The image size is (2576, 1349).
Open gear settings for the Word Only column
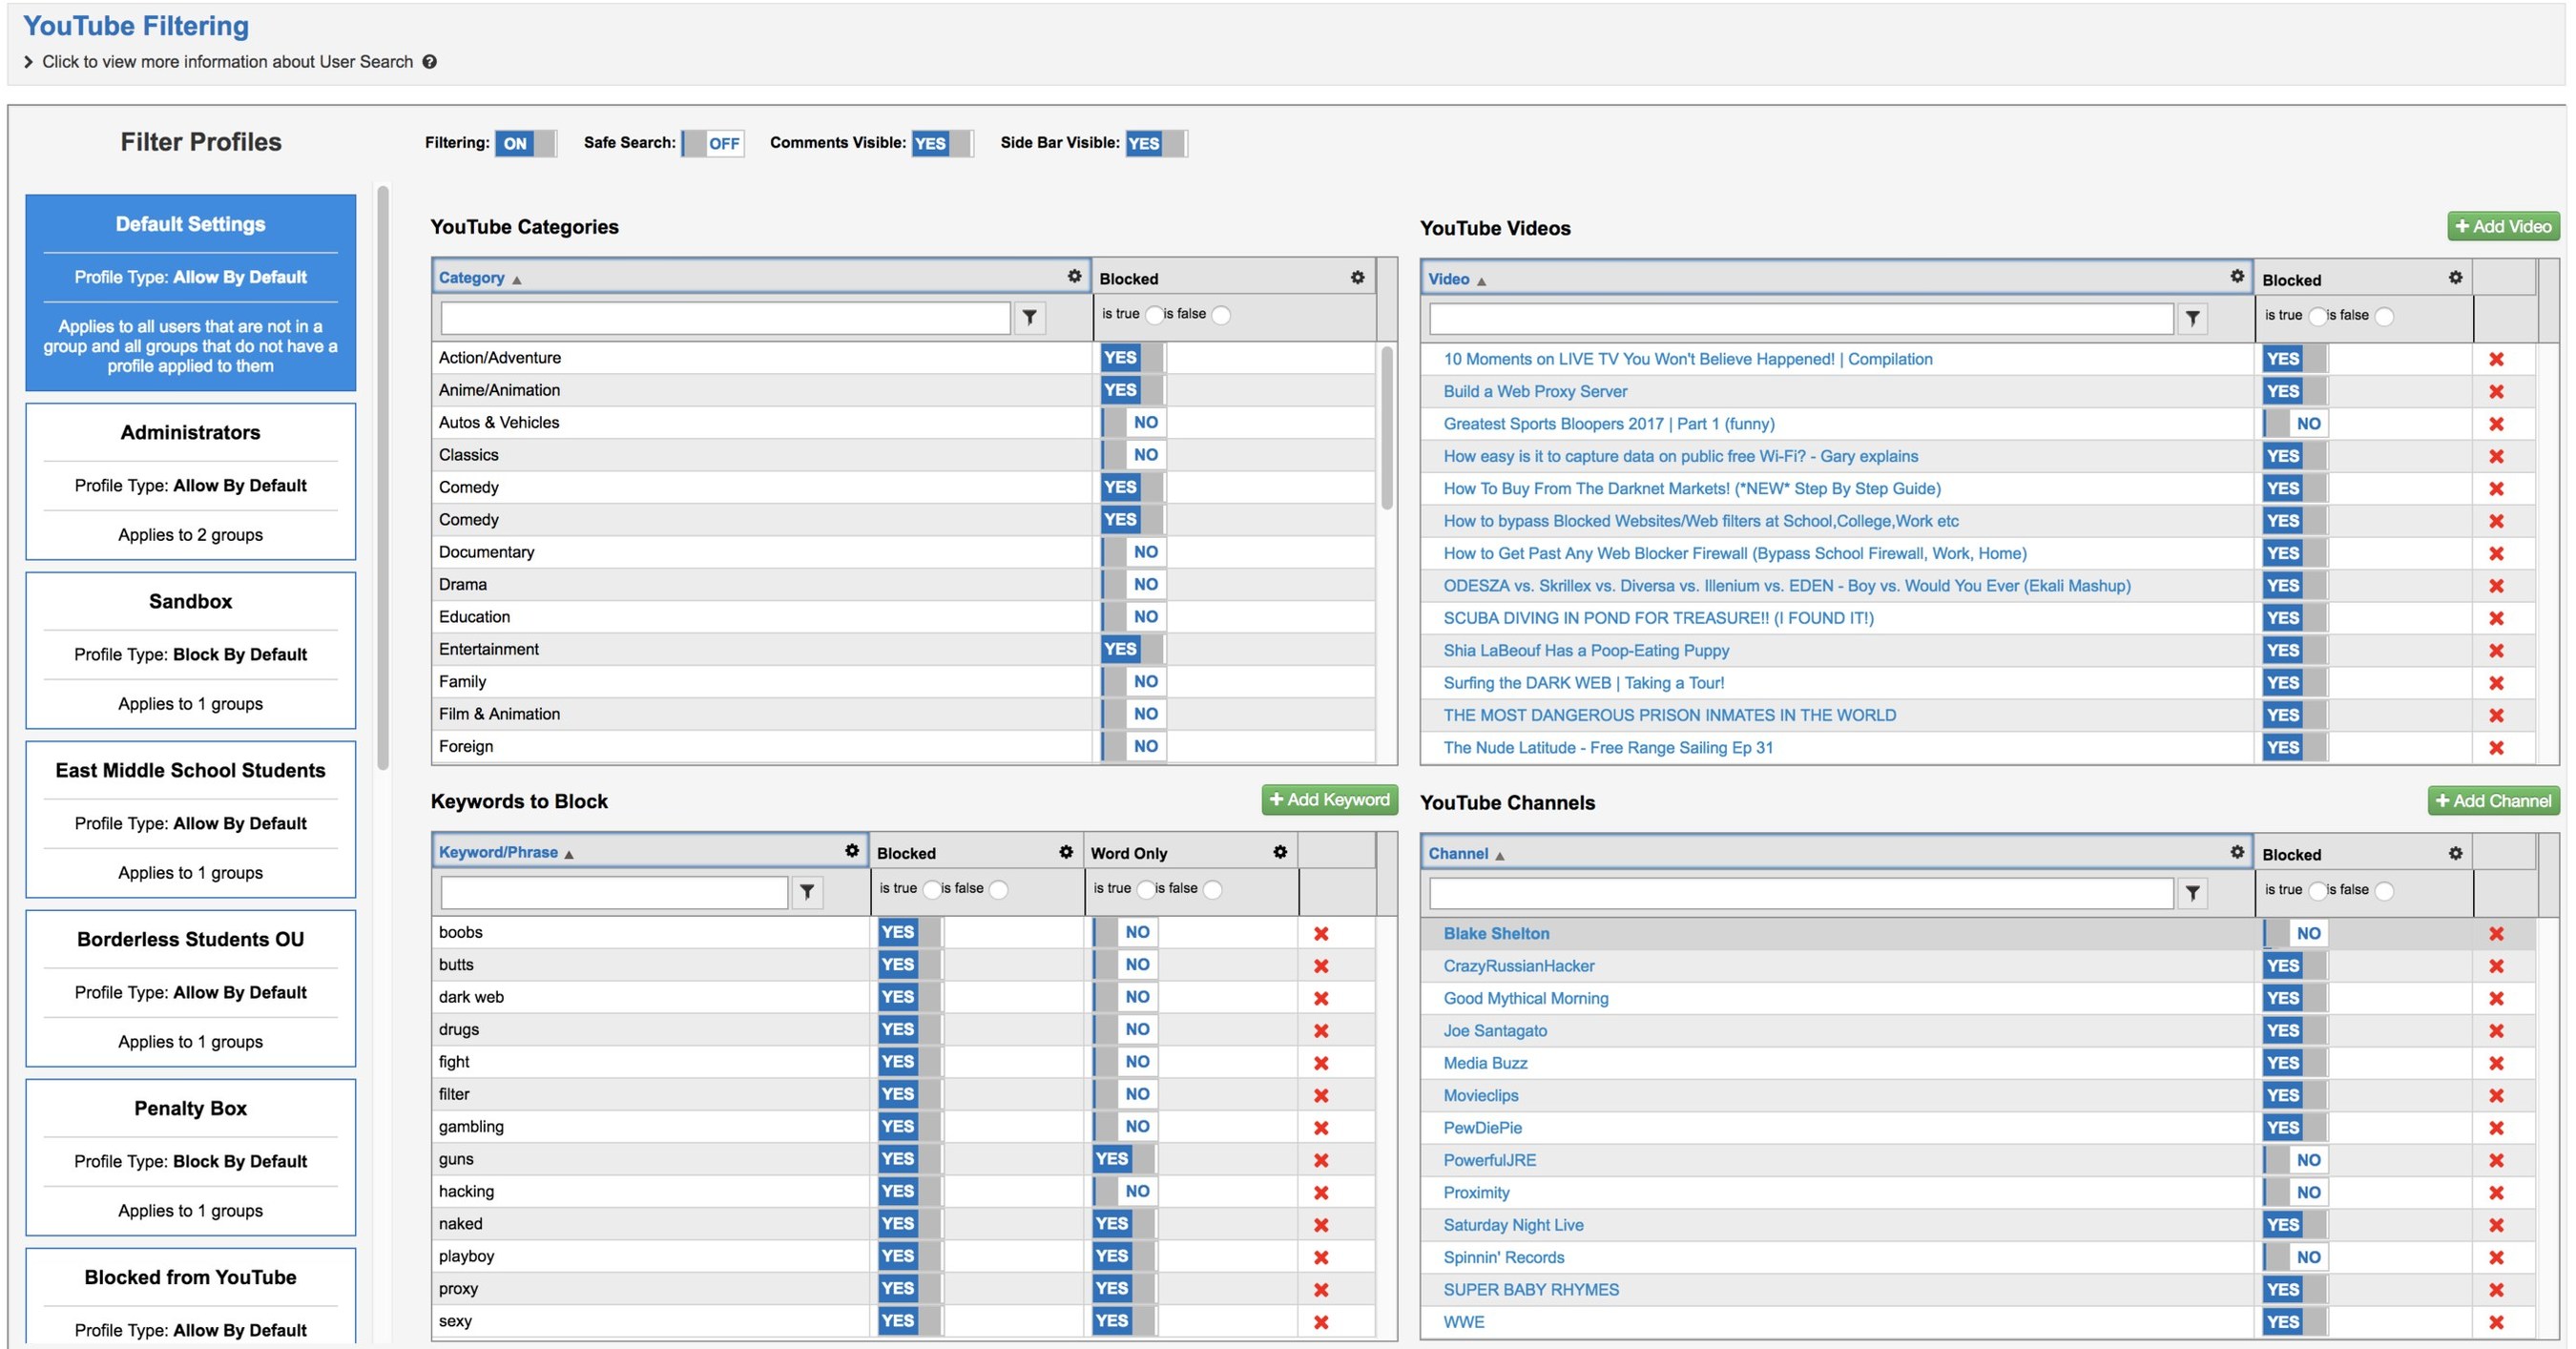pyautogui.click(x=1279, y=852)
